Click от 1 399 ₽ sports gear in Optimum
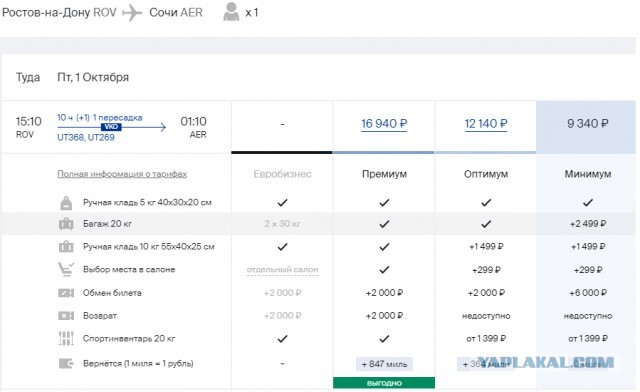Screen dimensions: 640x392 coord(486,339)
